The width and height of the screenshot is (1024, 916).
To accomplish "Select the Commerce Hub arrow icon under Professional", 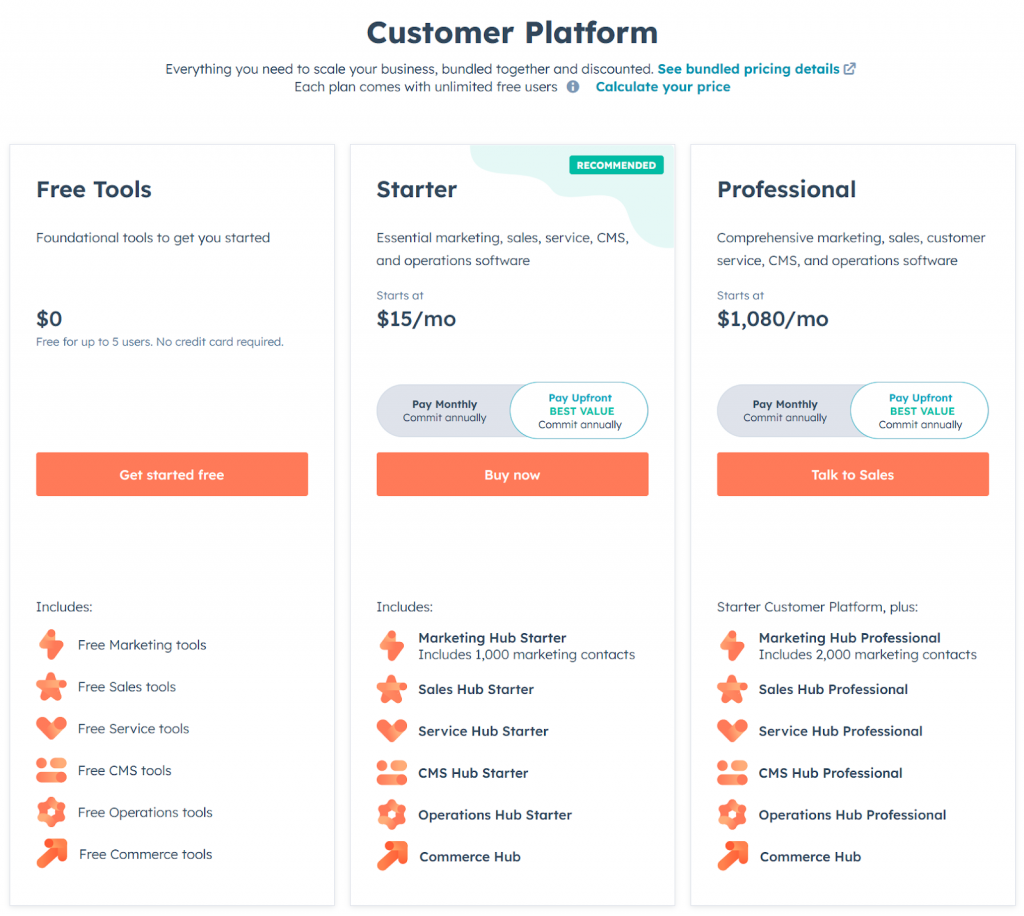I will [x=732, y=856].
